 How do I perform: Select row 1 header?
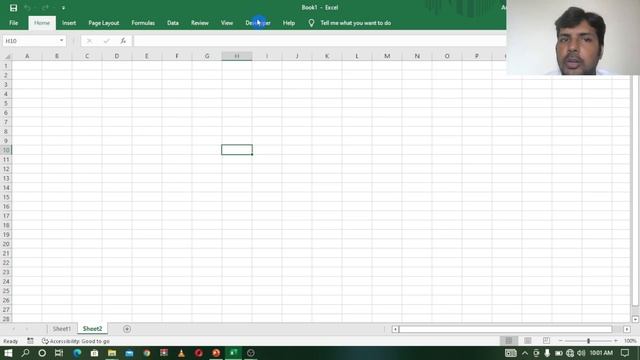click(6, 66)
